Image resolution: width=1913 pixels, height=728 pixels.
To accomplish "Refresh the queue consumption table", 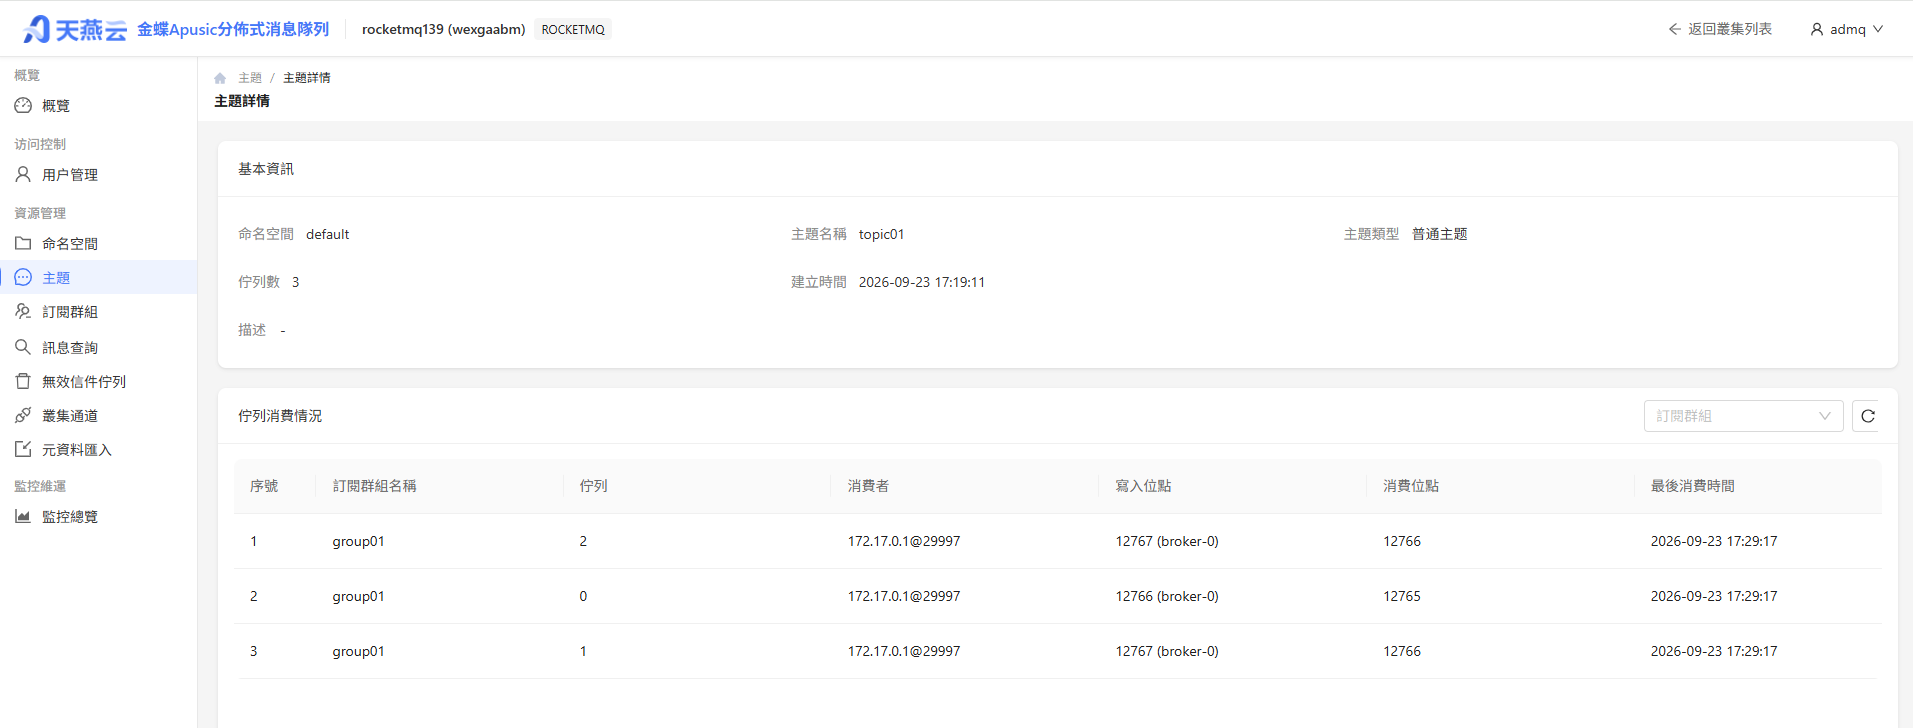I will click(x=1867, y=416).
